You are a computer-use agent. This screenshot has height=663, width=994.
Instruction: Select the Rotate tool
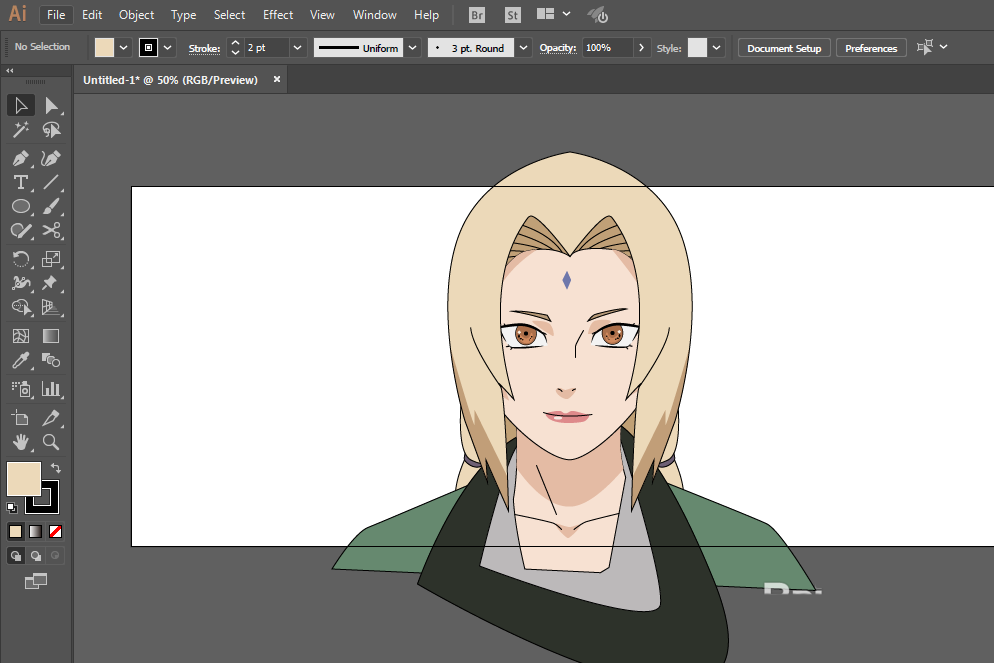[x=21, y=259]
